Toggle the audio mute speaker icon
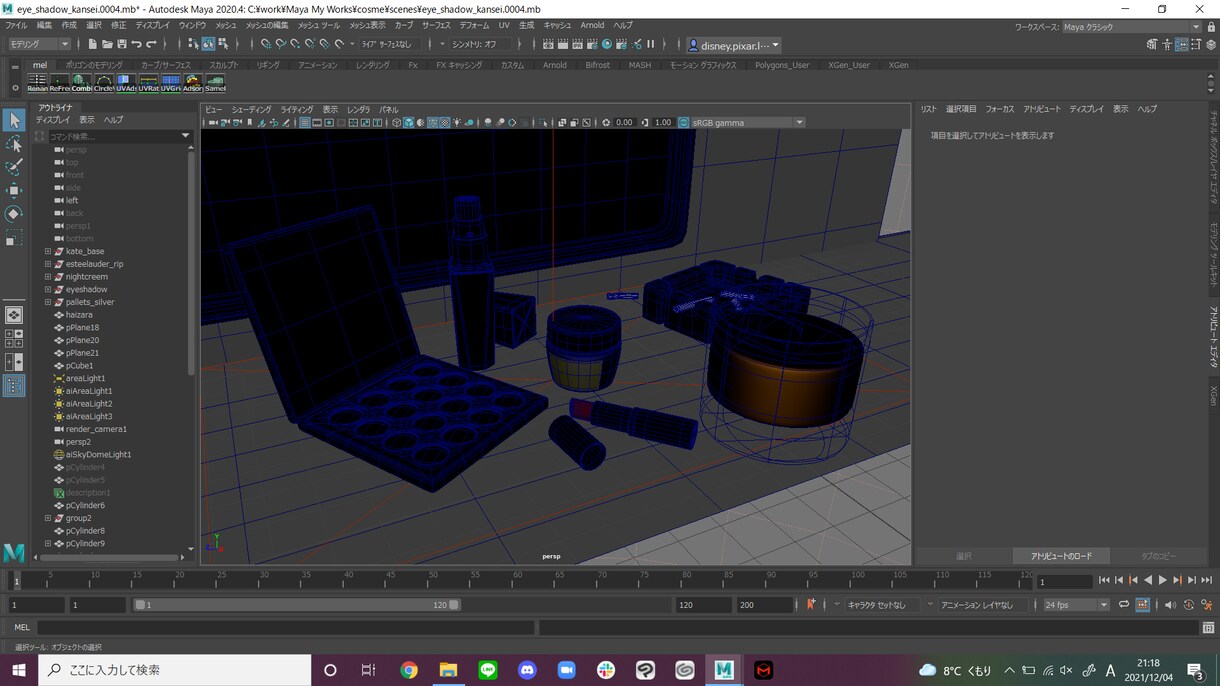 coord(1171,605)
